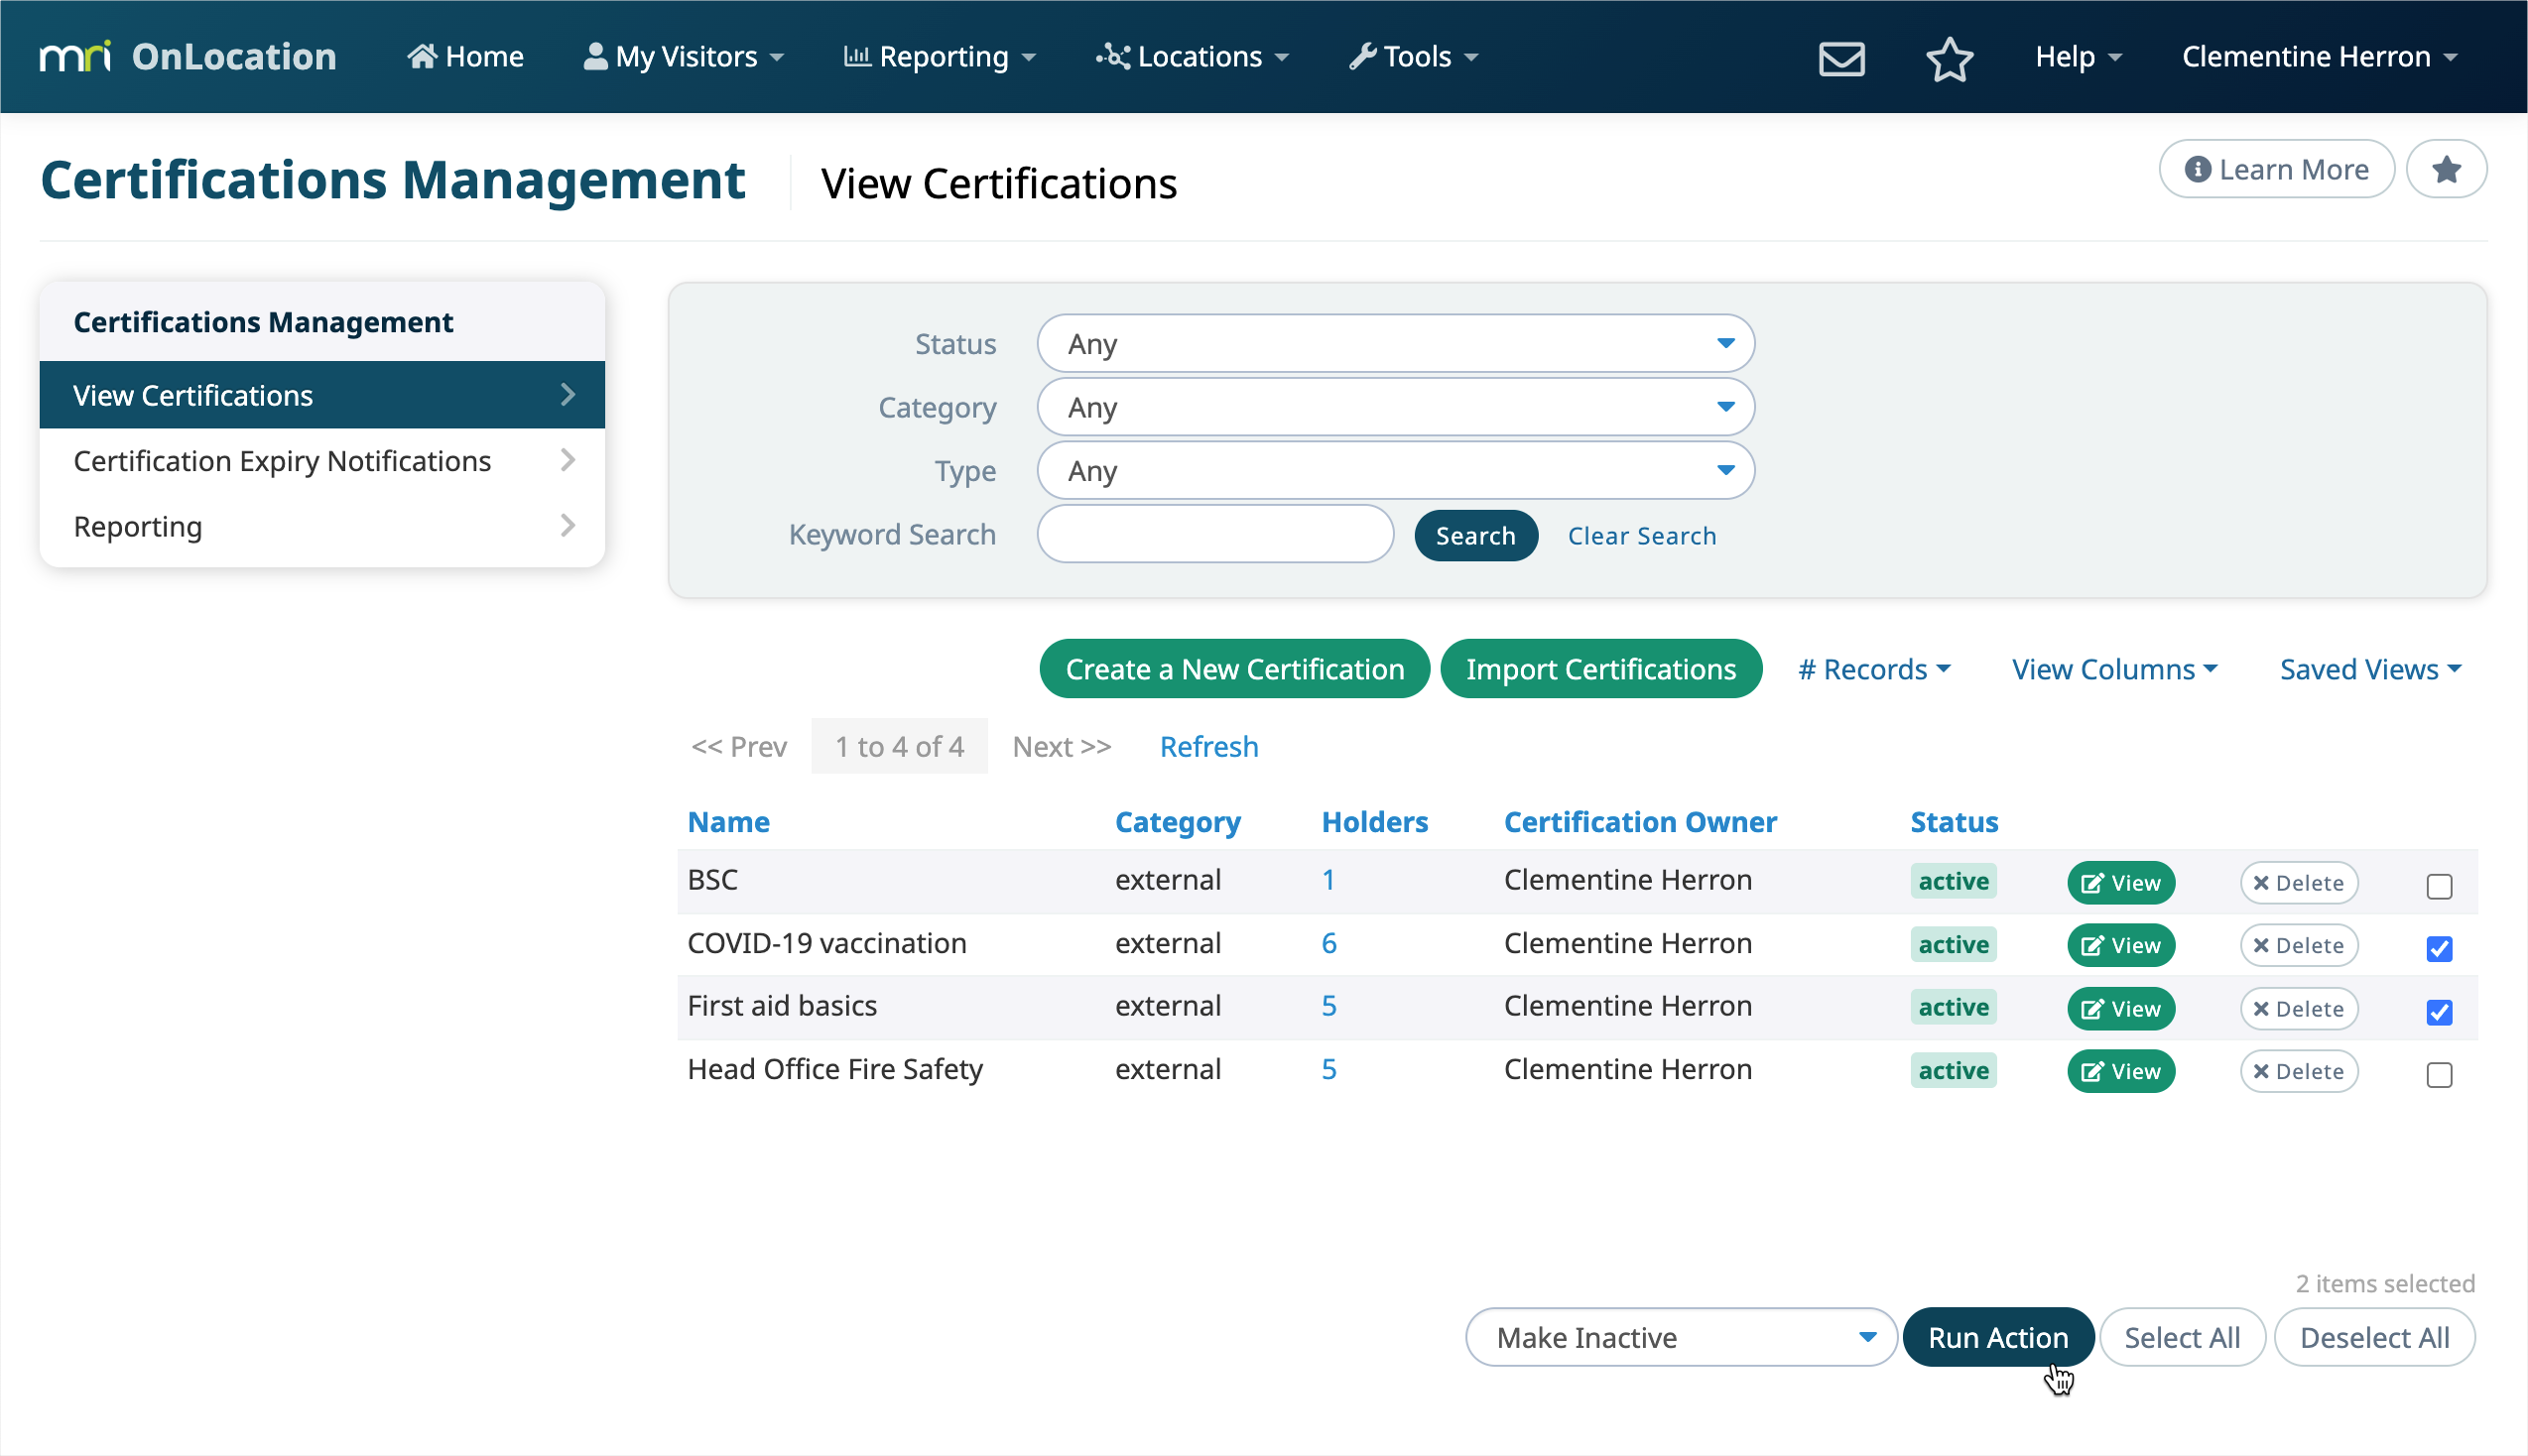Open the Status filter dropdown
2528x1456 pixels.
pos(1396,344)
